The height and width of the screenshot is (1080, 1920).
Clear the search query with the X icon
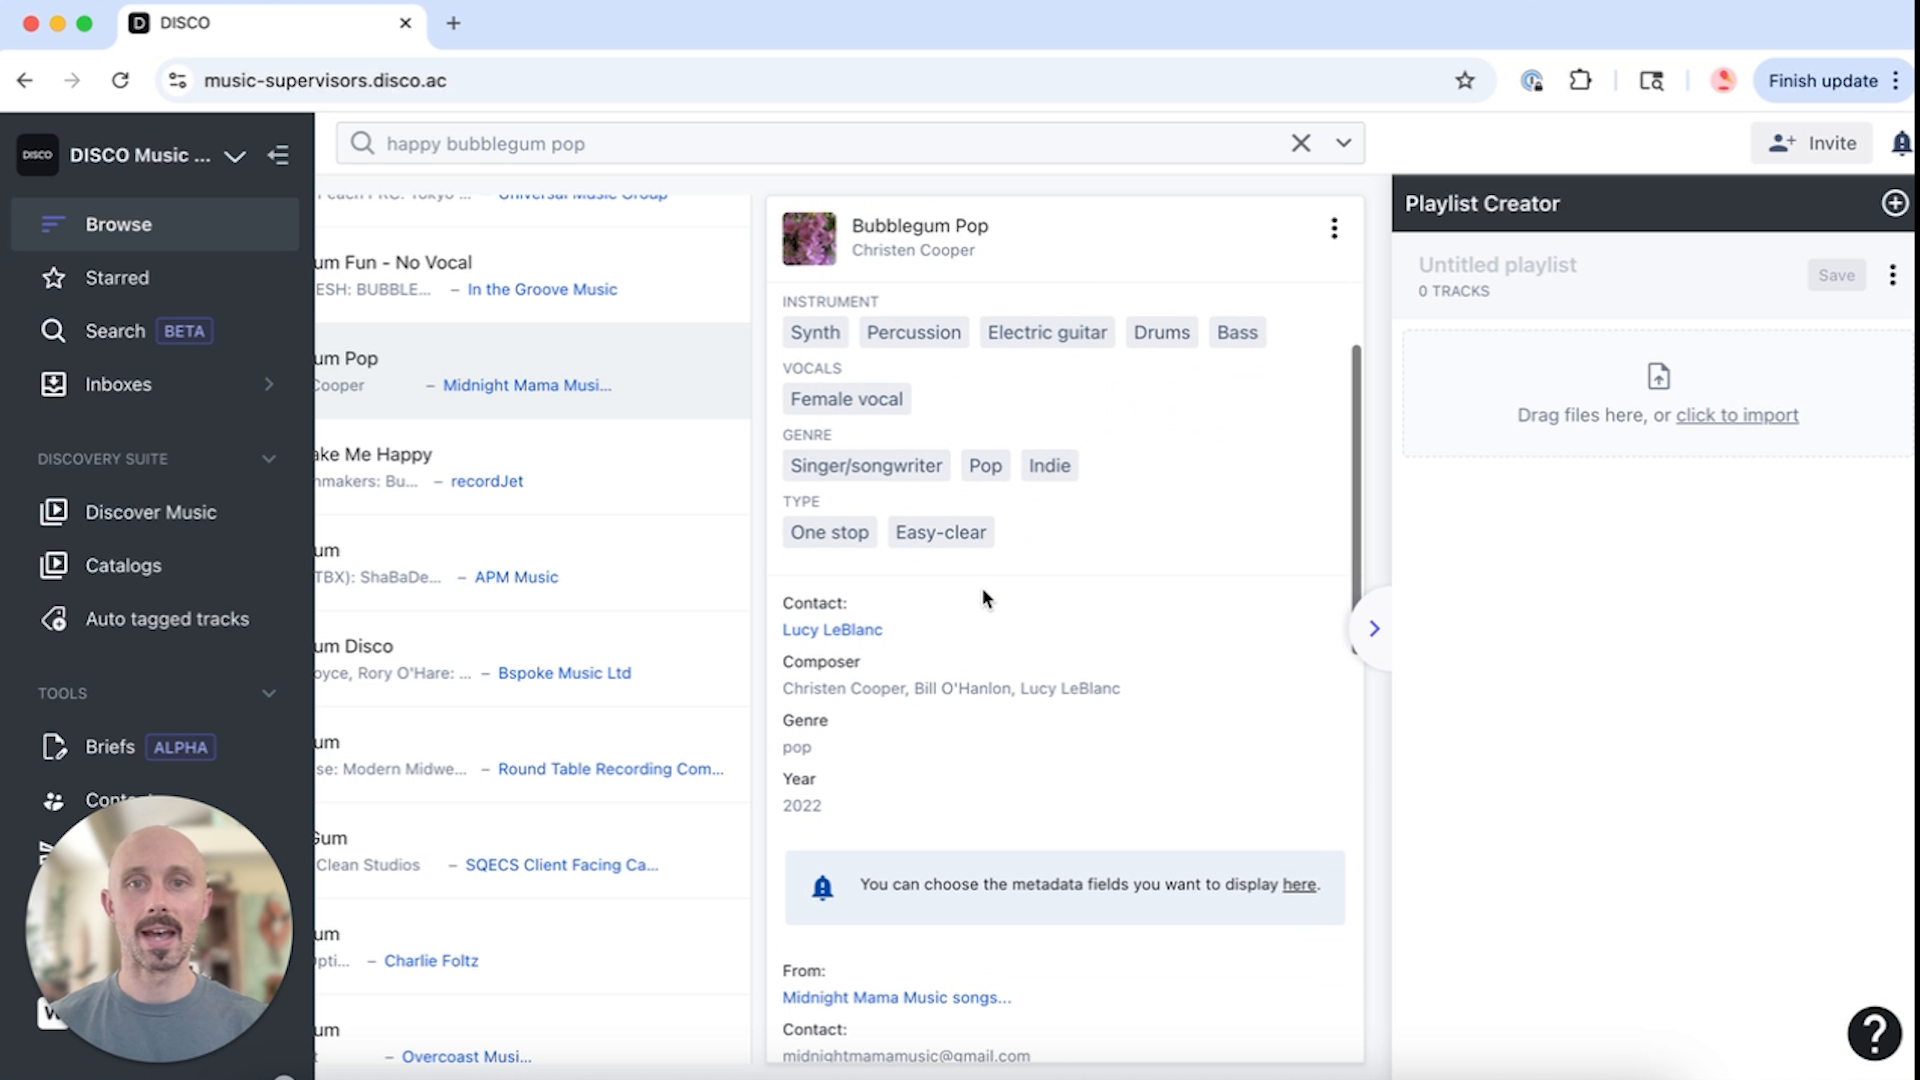[1300, 143]
